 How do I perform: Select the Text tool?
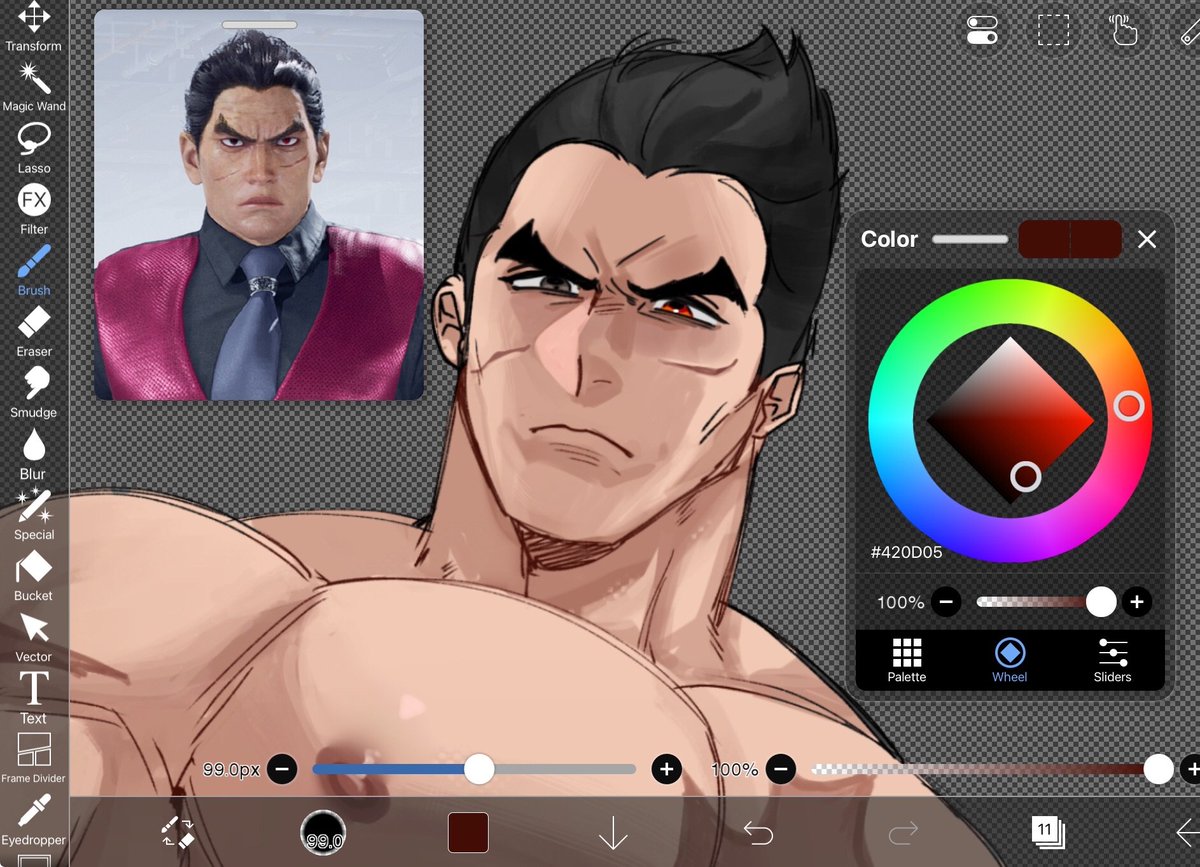click(33, 699)
